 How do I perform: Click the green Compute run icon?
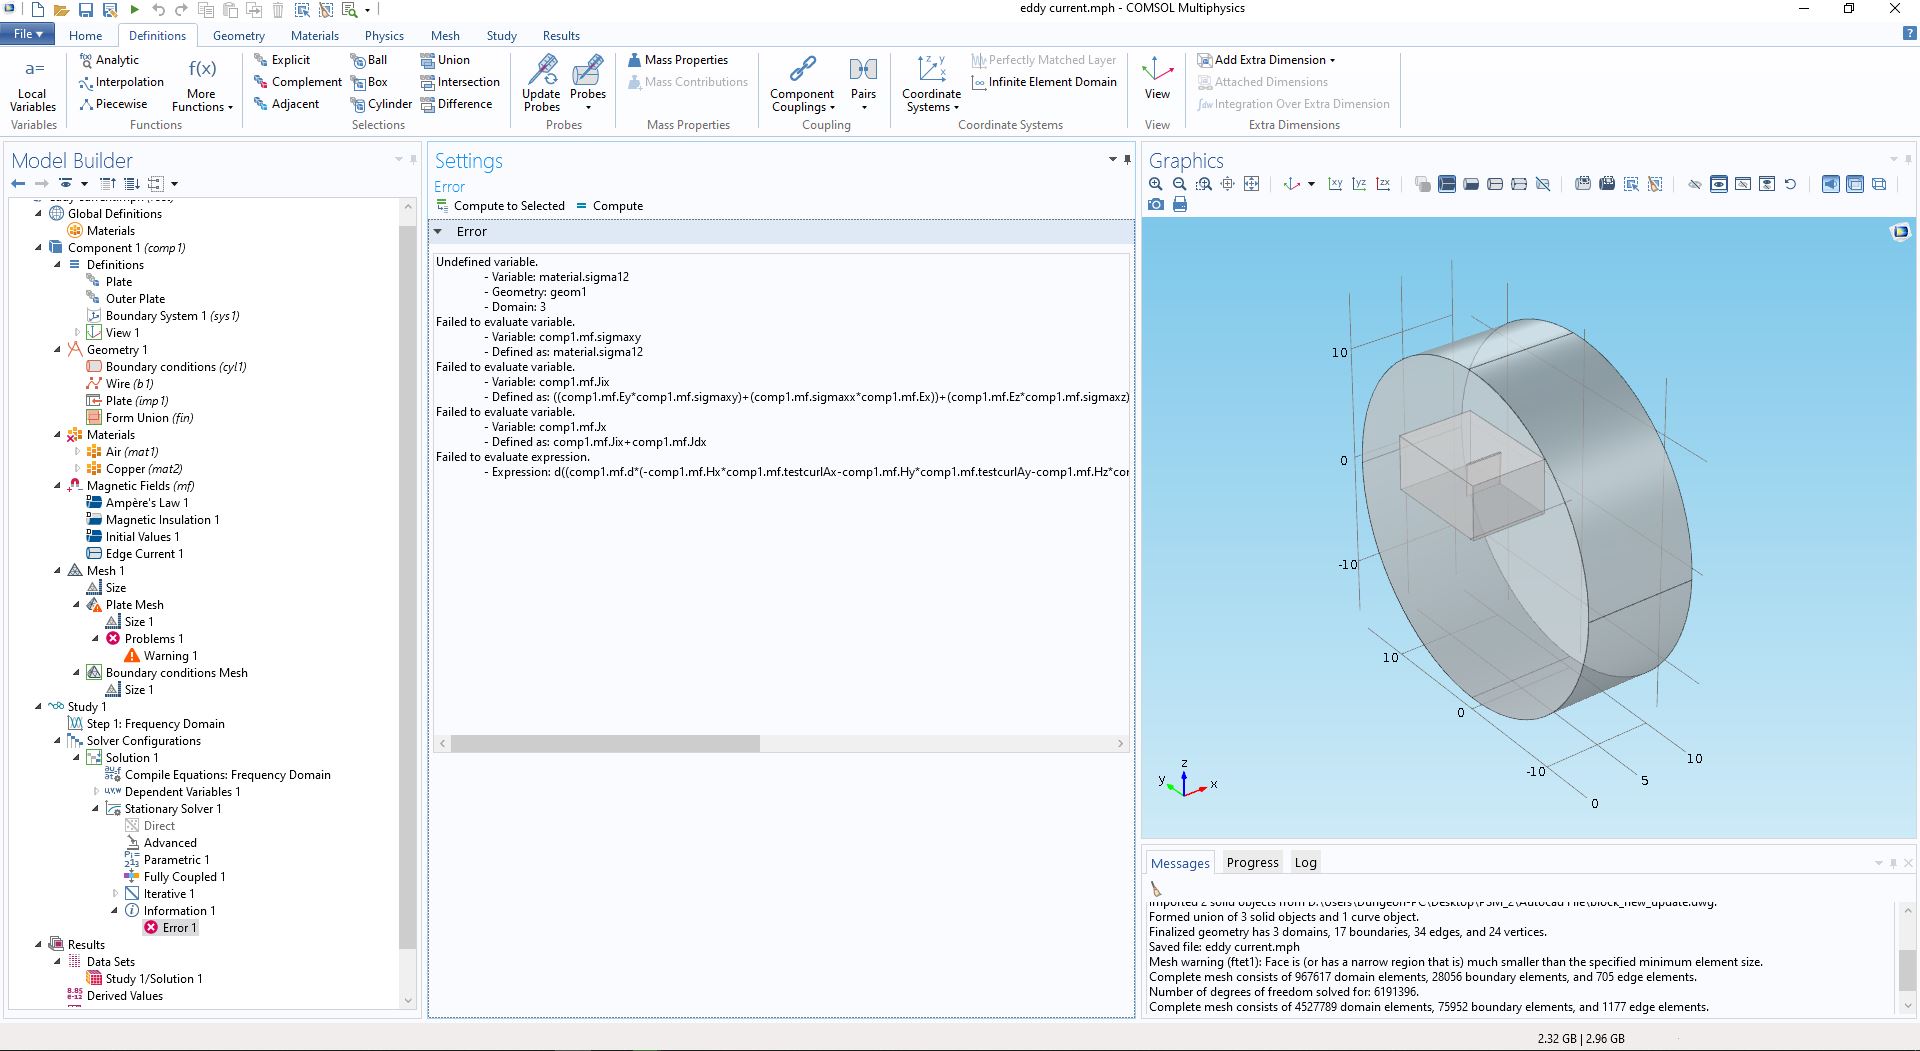[x=134, y=10]
